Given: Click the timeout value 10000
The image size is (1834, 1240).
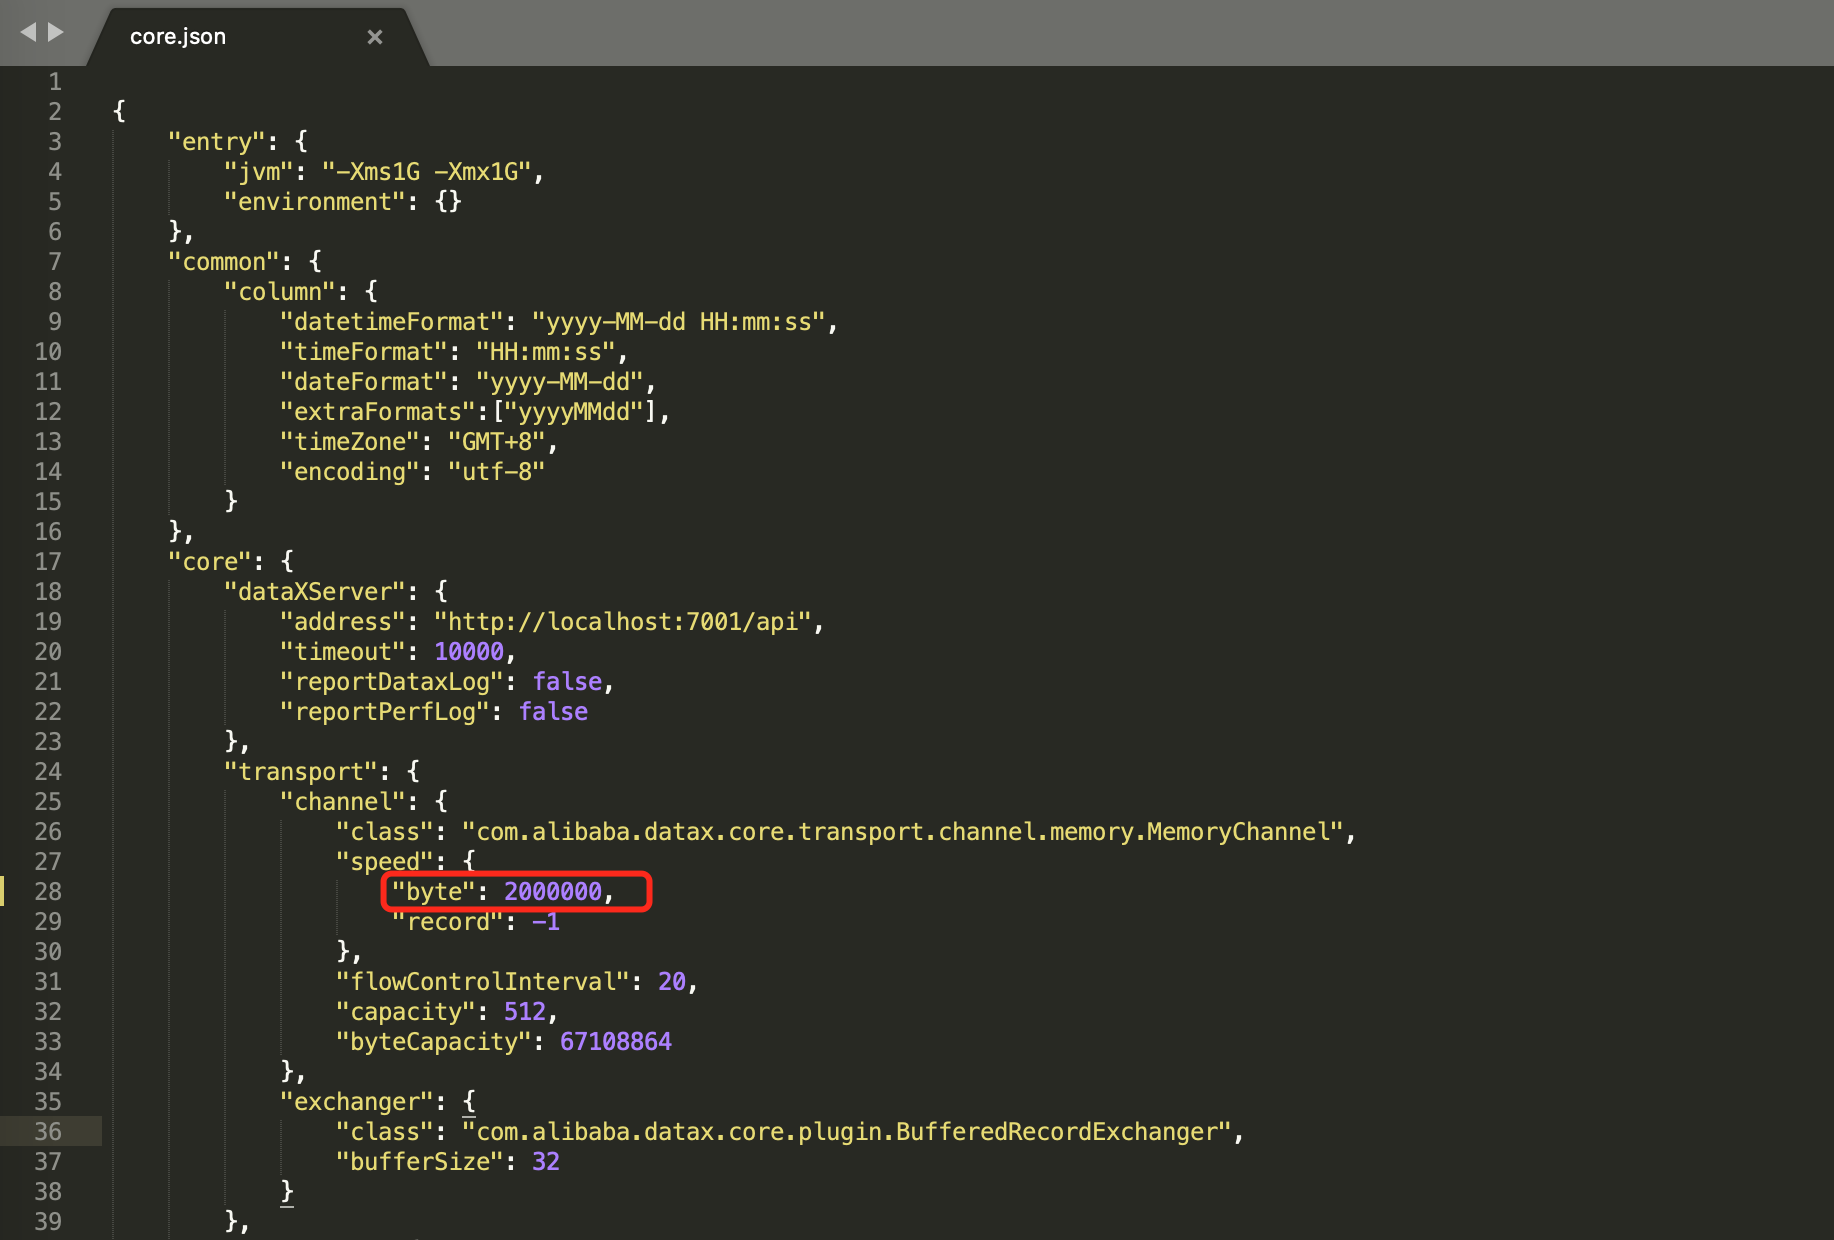Looking at the screenshot, I should [469, 652].
